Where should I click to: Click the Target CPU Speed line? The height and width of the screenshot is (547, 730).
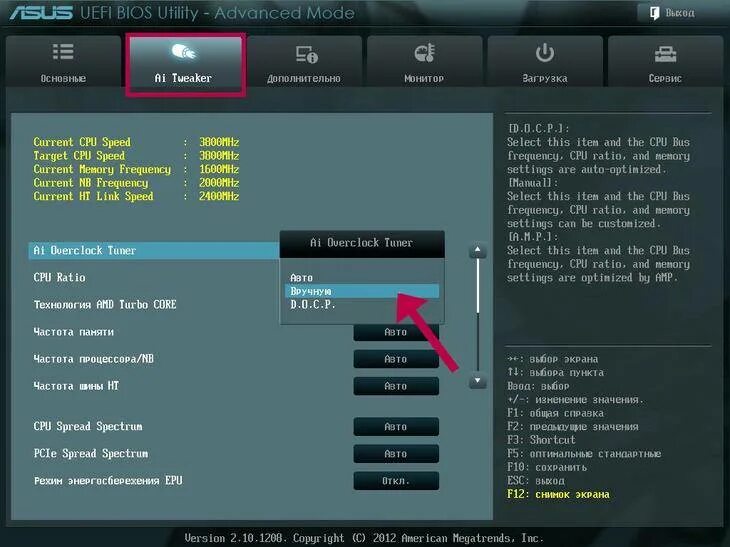[x=136, y=155]
